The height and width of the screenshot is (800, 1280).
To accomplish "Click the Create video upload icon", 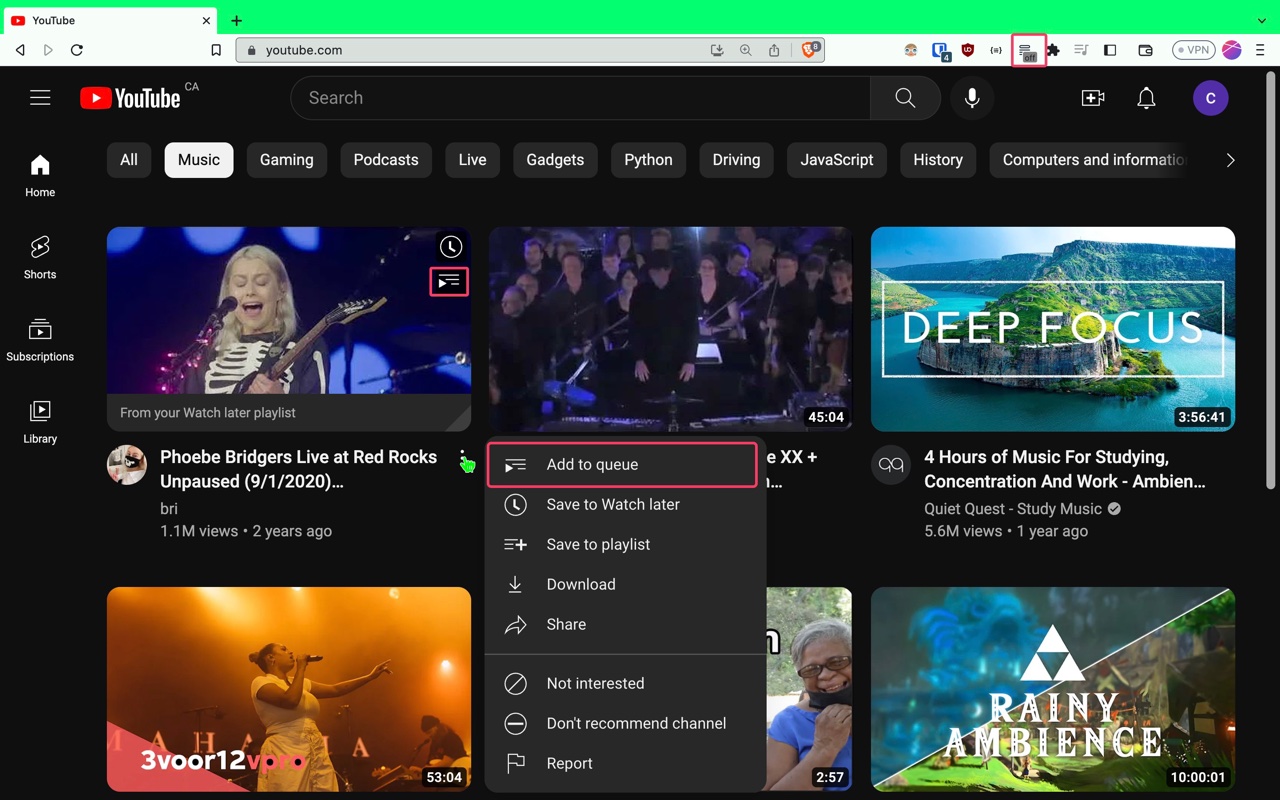I will tap(1092, 97).
